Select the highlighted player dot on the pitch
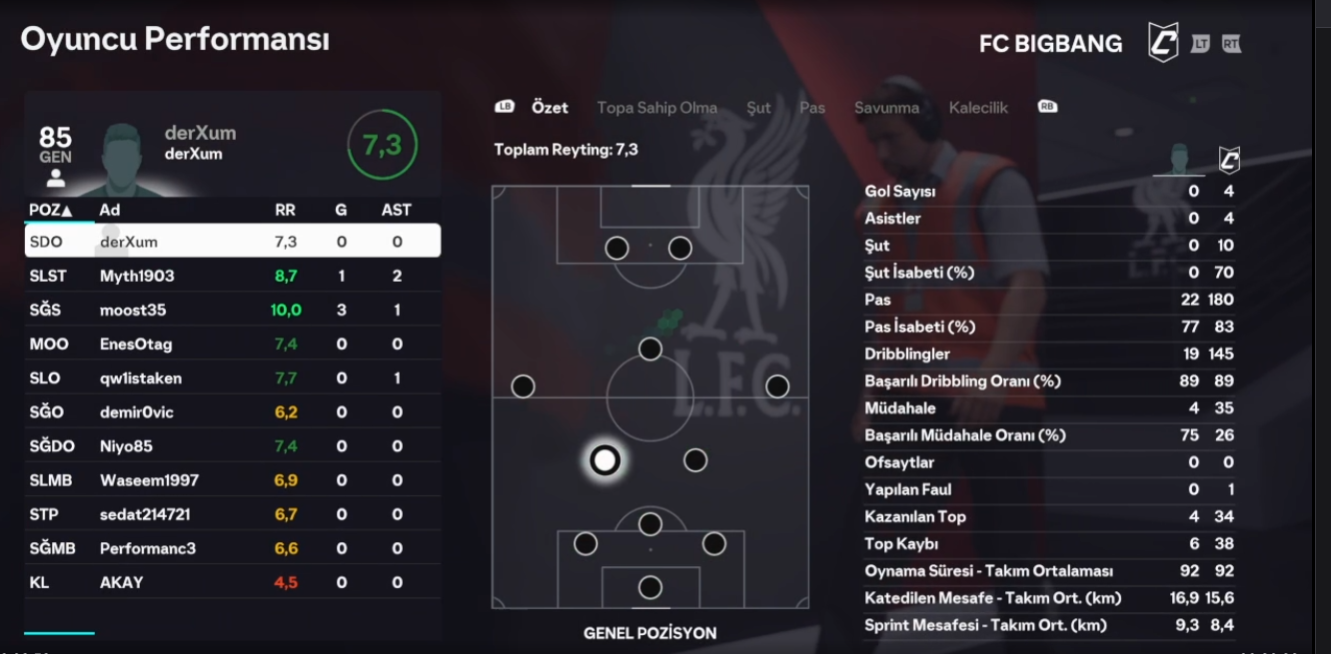Image resolution: width=1331 pixels, height=654 pixels. [x=604, y=460]
